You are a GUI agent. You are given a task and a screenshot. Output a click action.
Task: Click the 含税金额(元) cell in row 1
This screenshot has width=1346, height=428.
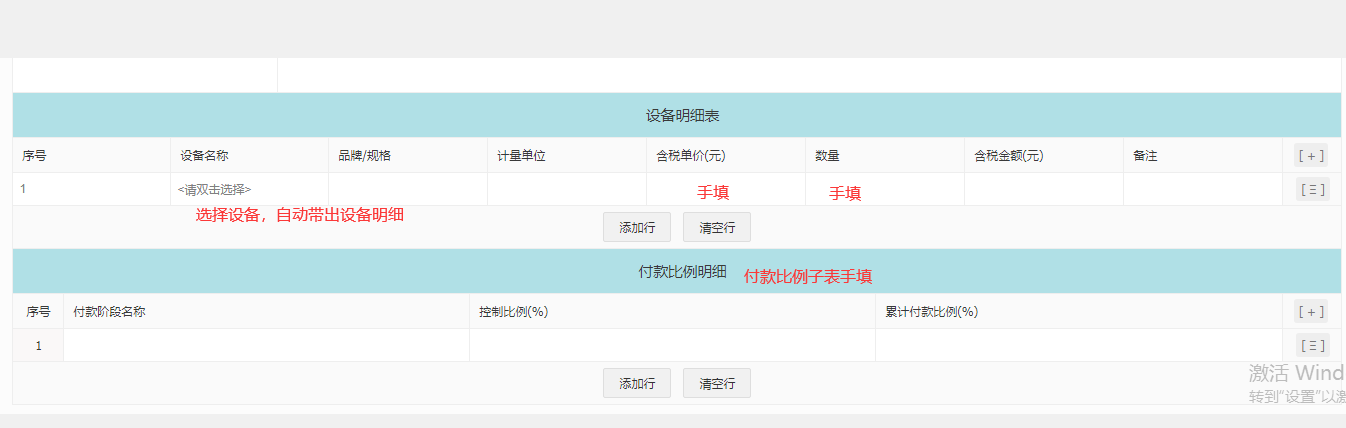[x=1044, y=189]
